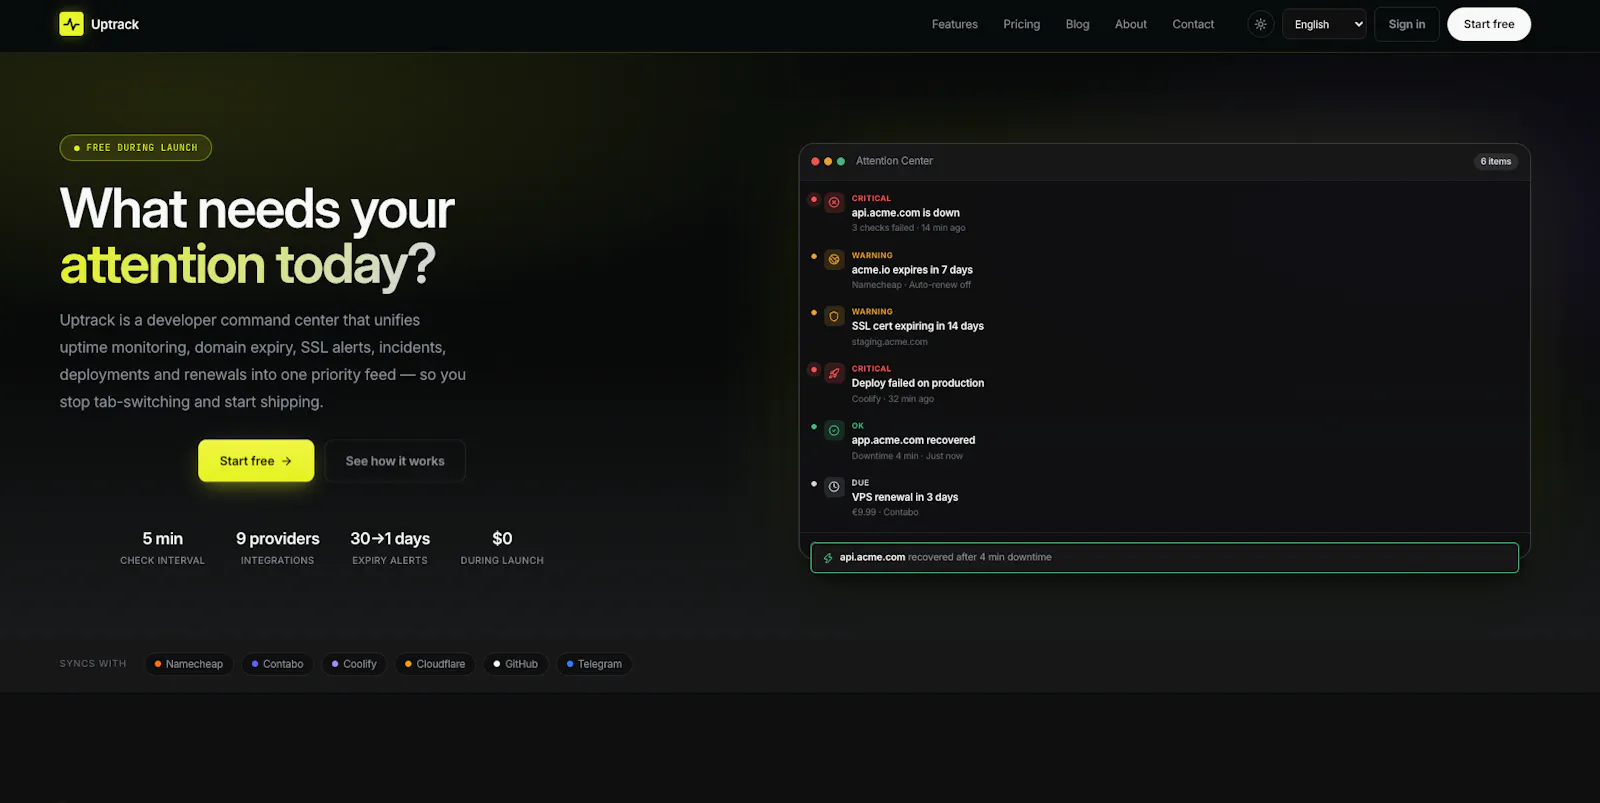Toggle the light/dark theme sun icon

1260,24
